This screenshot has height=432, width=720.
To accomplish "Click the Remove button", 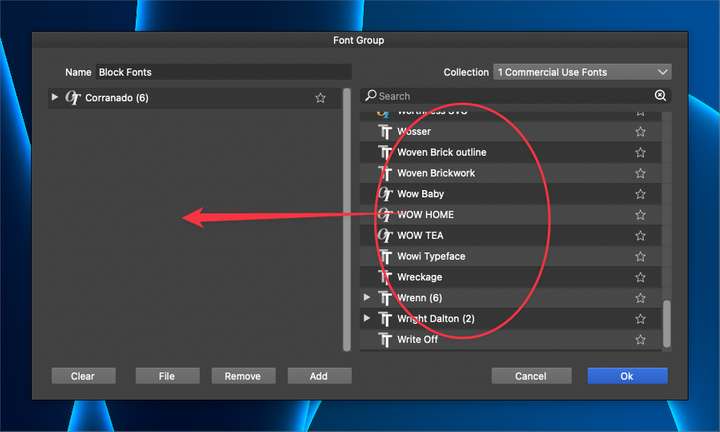I will pos(243,376).
